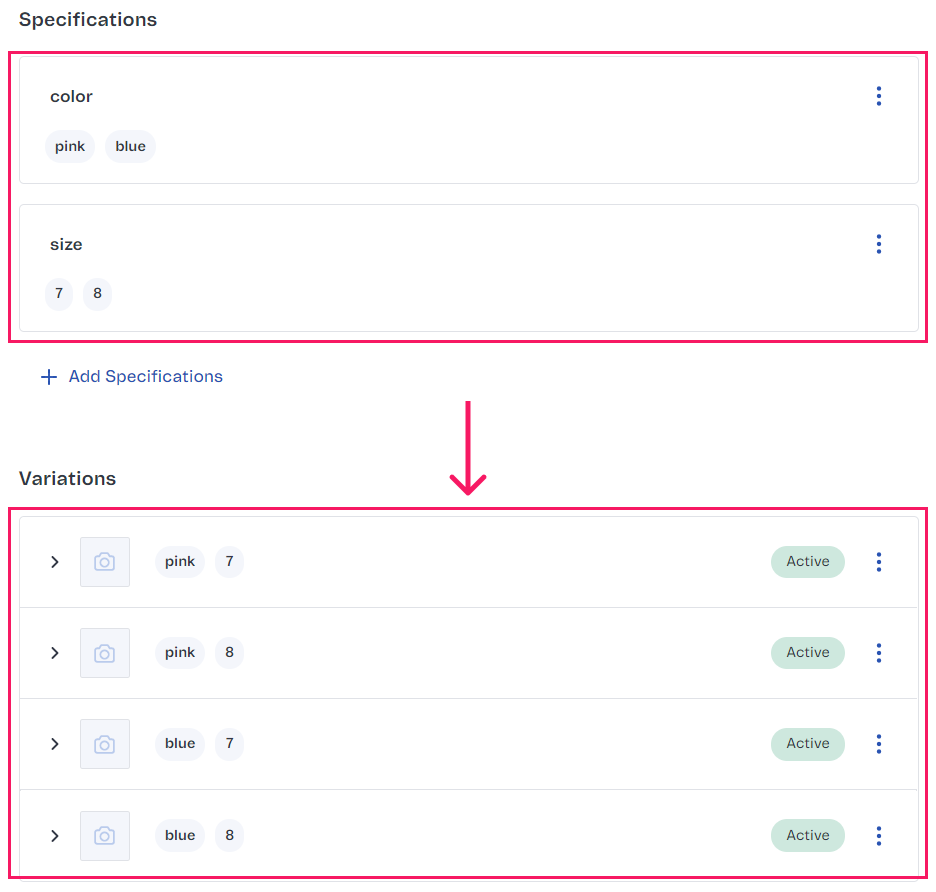936x892 pixels.
Task: Open options menu for pink 8 variation
Action: click(x=879, y=653)
